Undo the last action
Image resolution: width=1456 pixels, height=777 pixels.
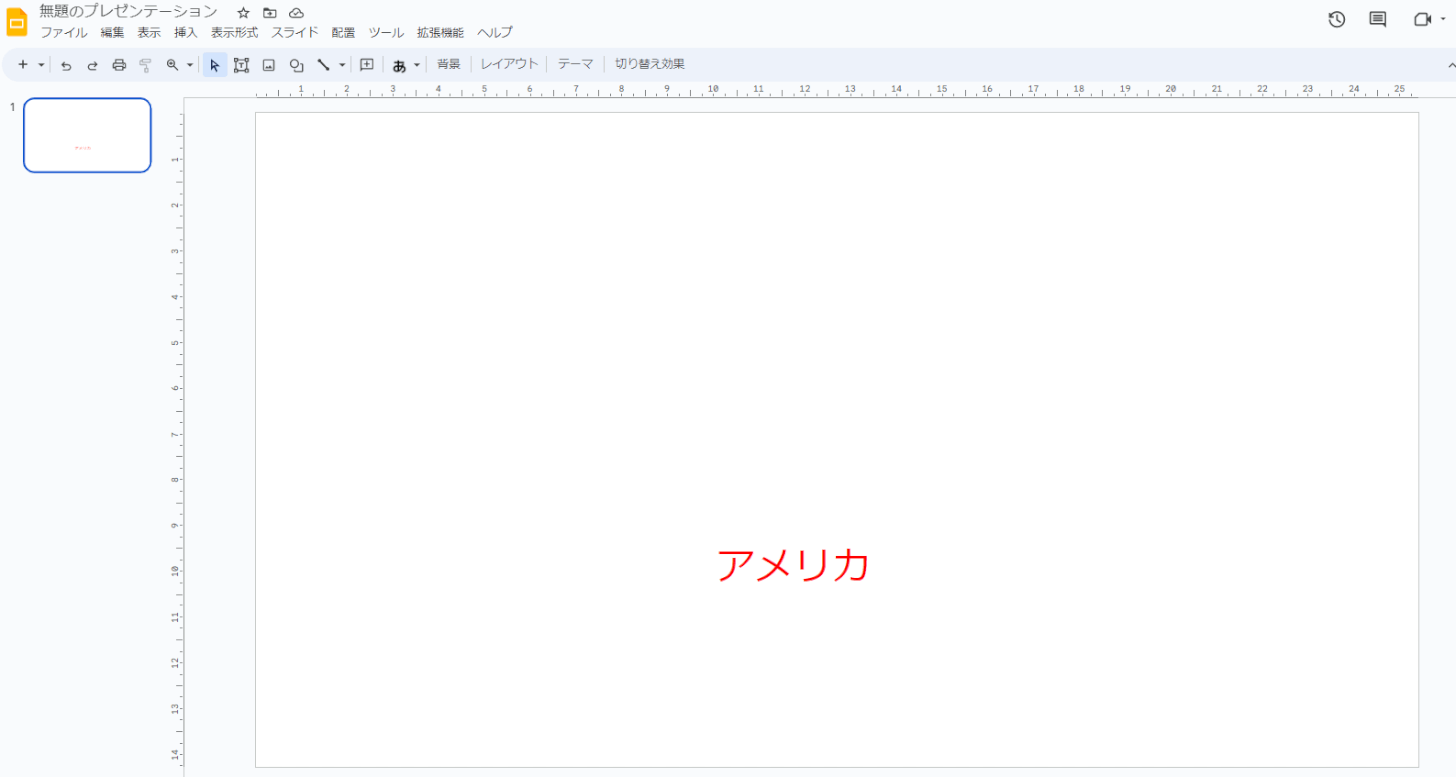(x=66, y=65)
